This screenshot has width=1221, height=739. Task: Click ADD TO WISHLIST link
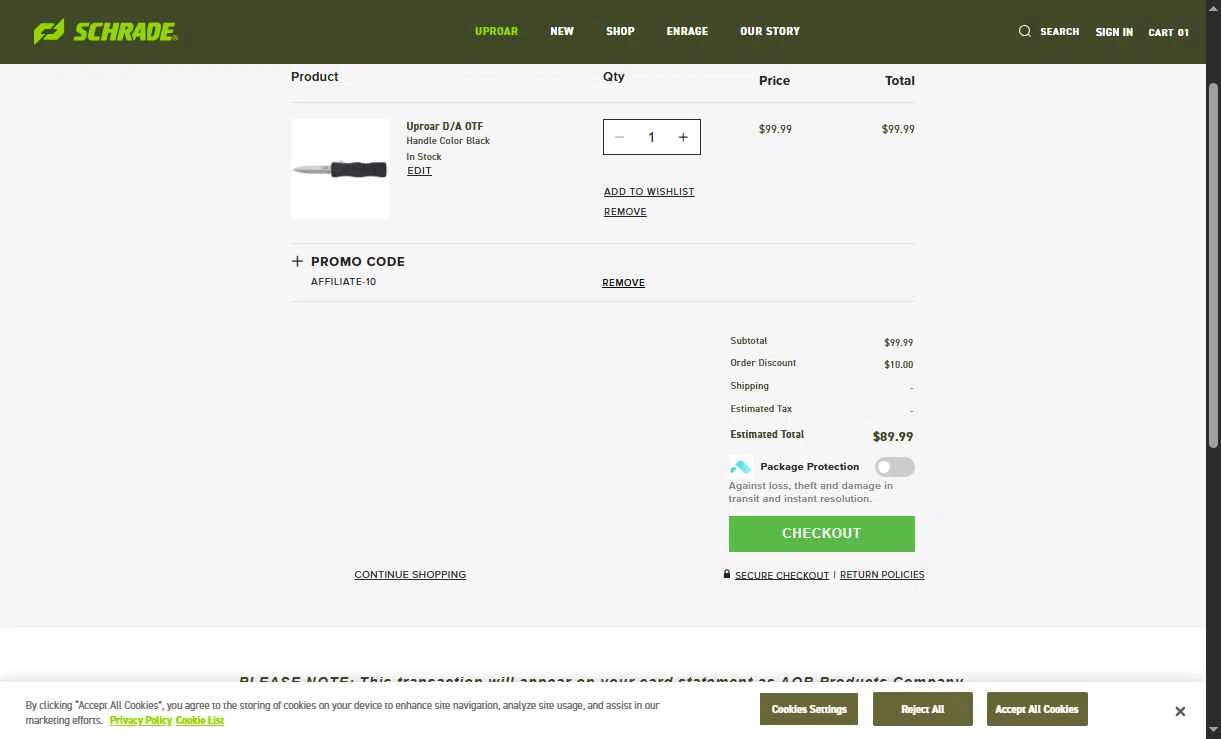tap(649, 192)
